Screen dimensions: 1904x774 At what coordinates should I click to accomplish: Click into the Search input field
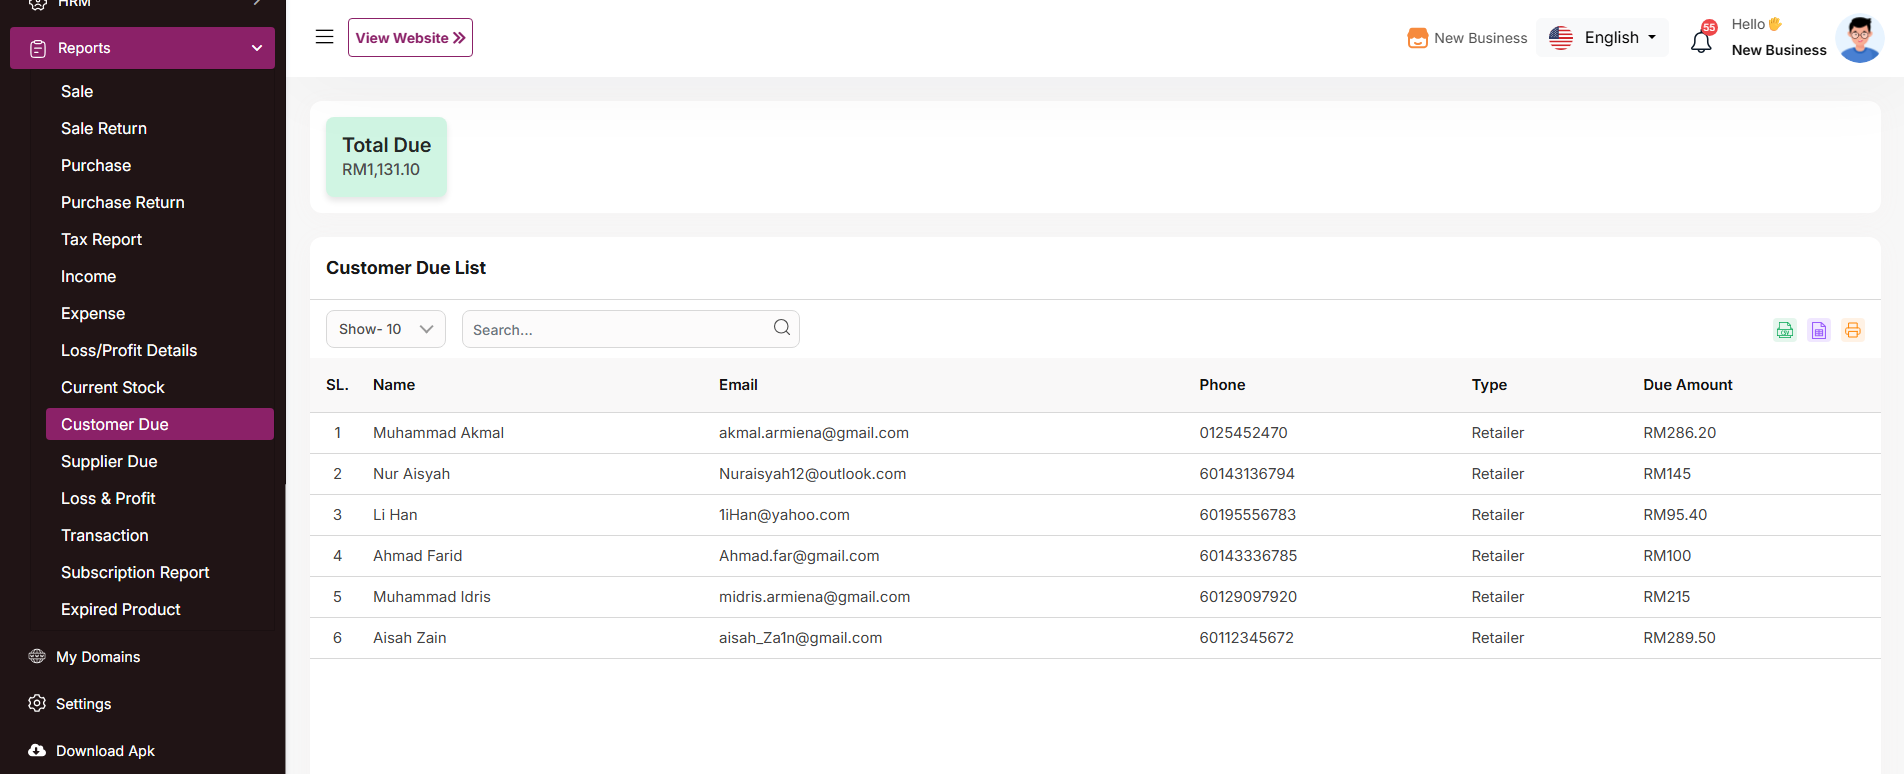[x=615, y=330]
